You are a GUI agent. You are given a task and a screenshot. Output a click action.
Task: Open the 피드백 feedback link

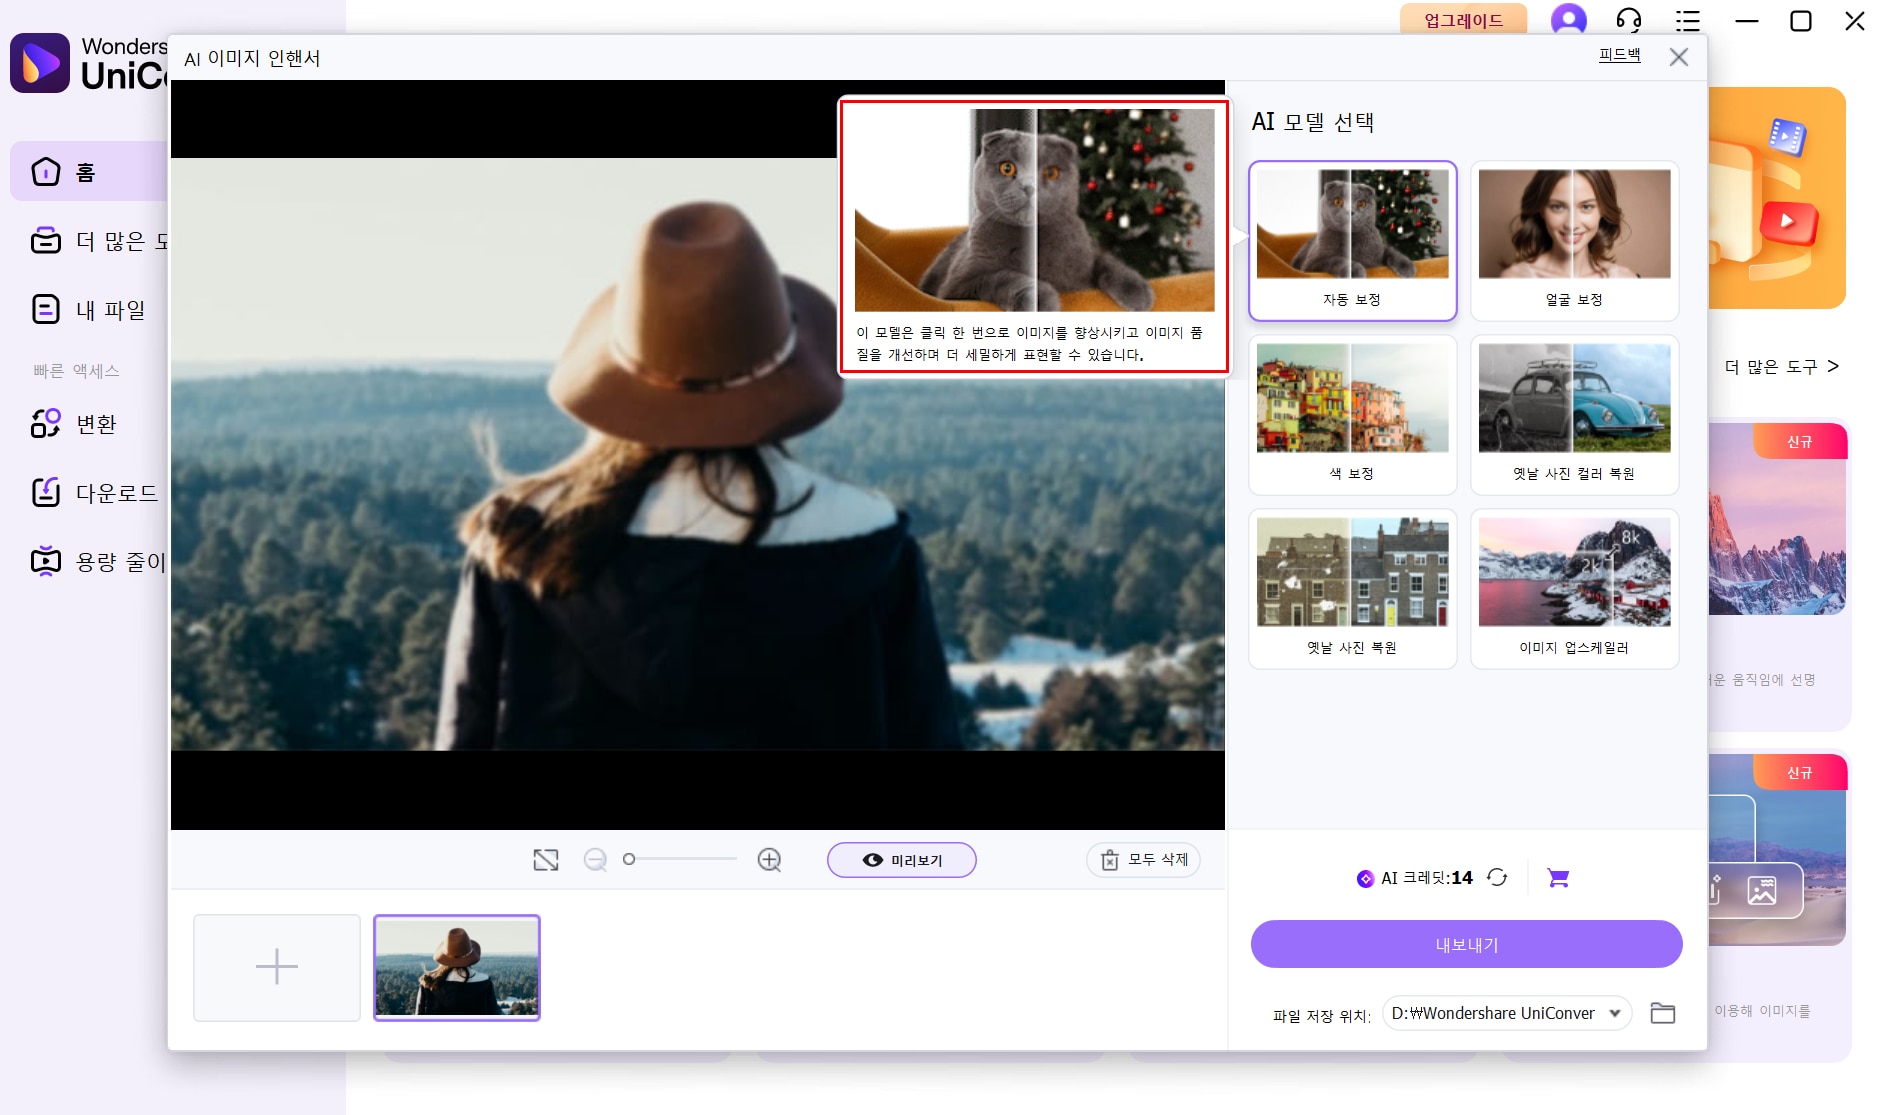click(1618, 56)
